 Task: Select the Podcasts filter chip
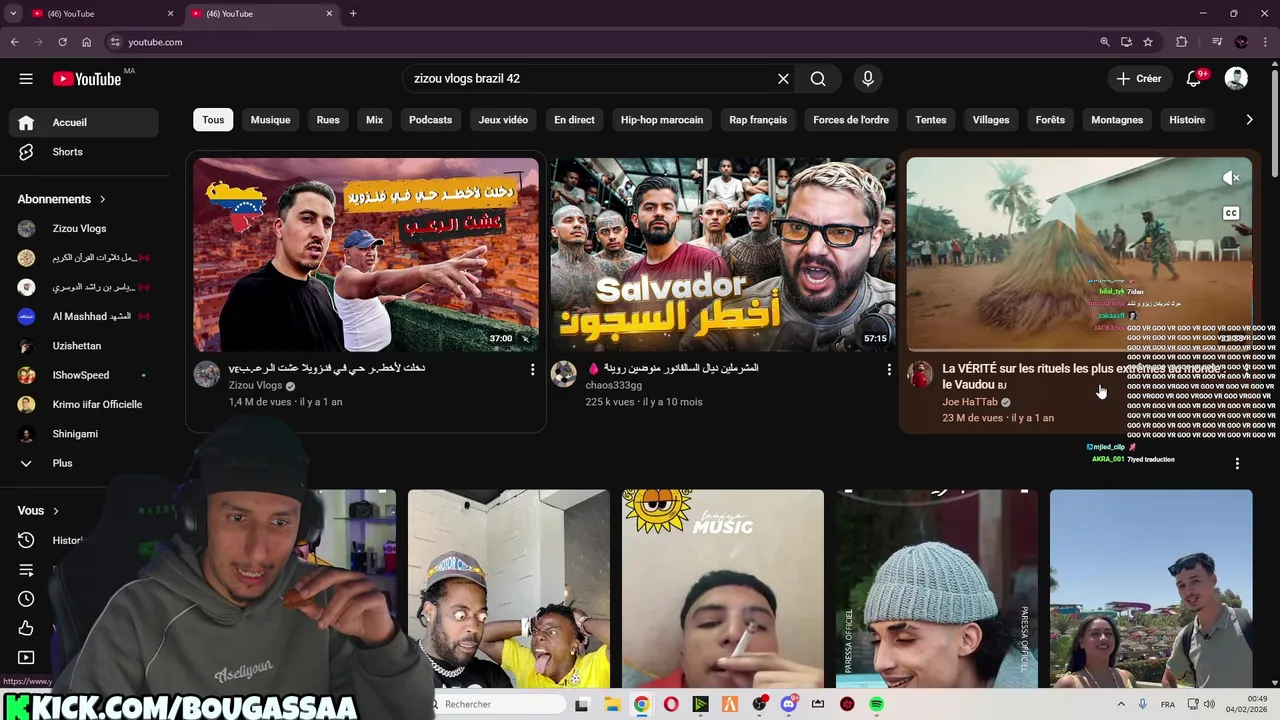click(x=430, y=120)
